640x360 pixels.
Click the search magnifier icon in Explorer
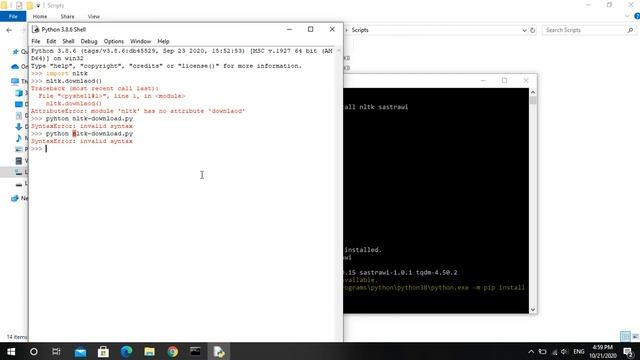click(630, 30)
